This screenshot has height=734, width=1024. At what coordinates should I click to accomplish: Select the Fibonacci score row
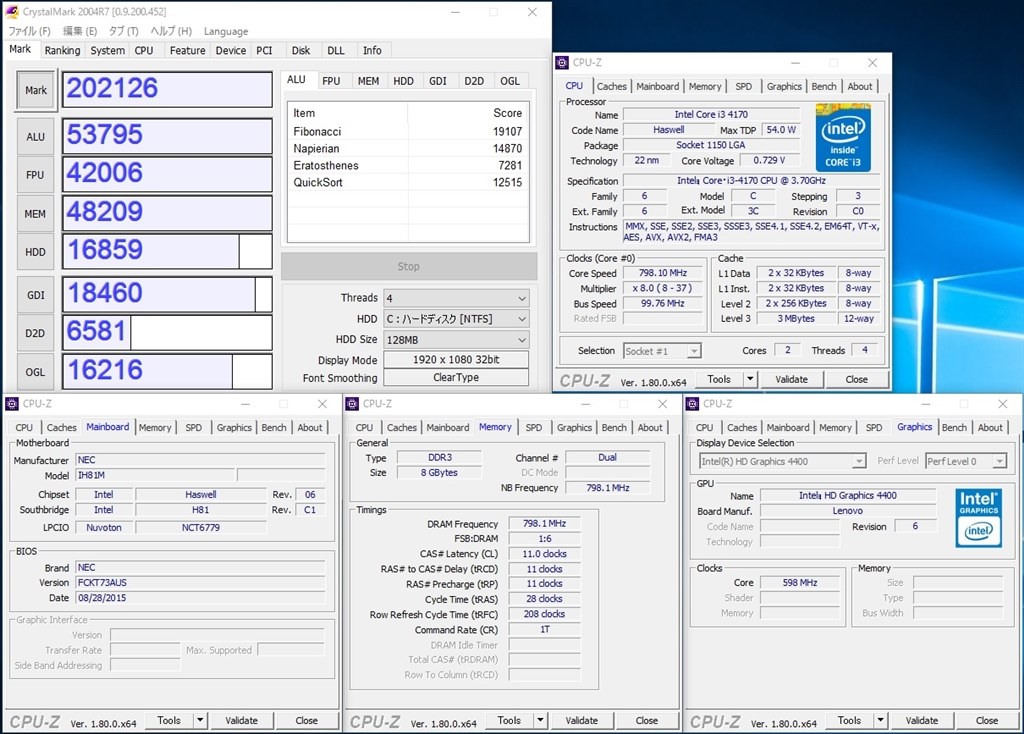(408, 131)
